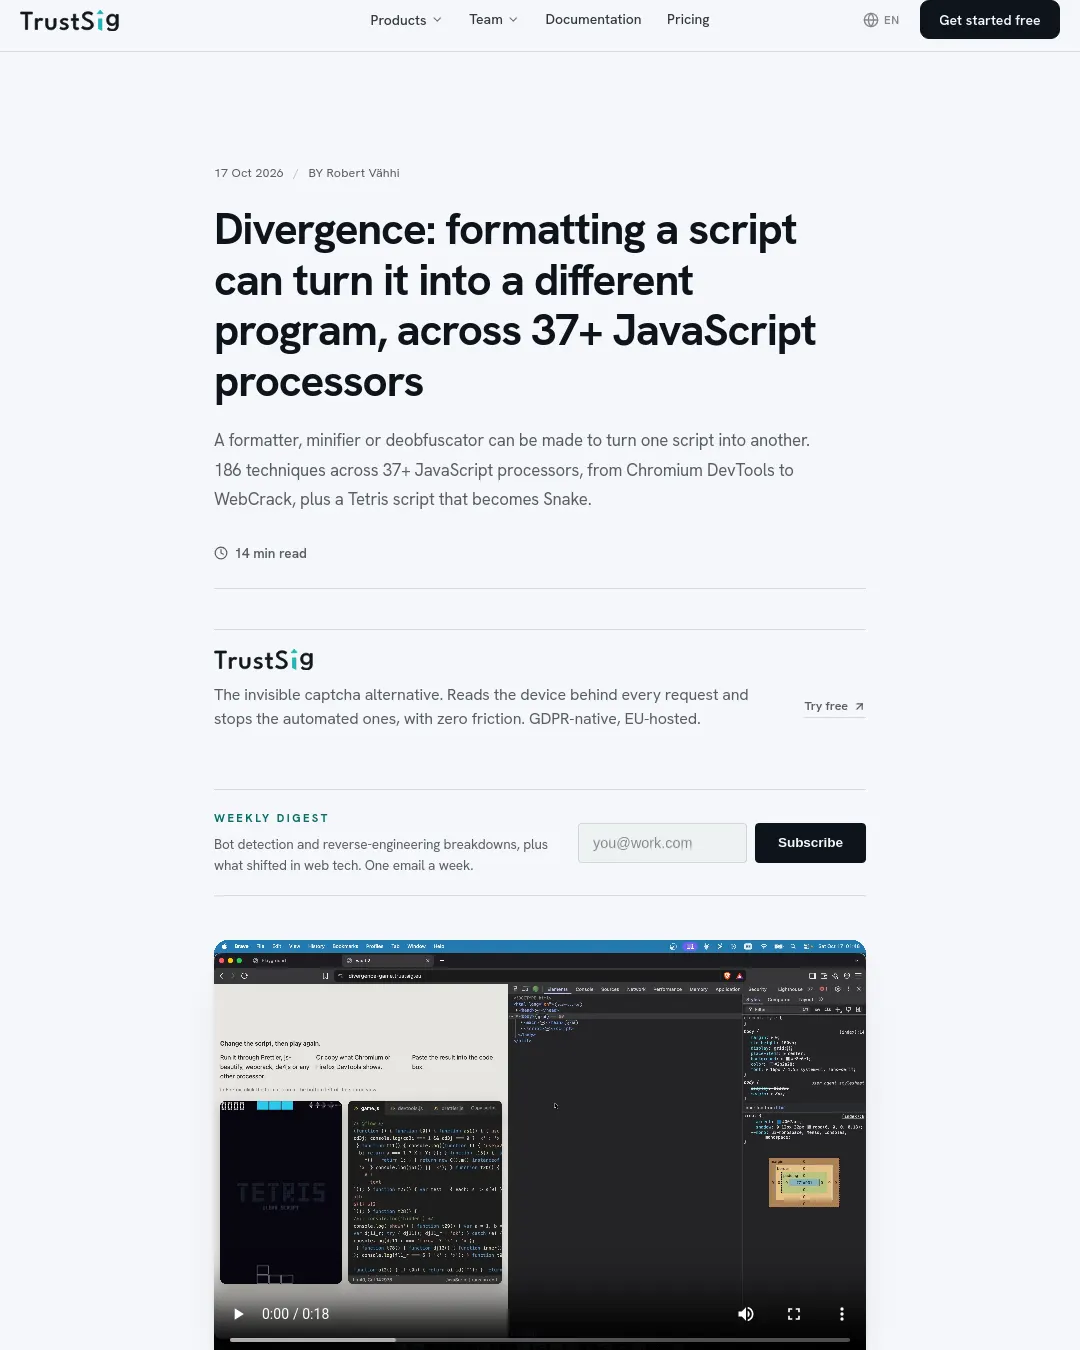Click the TrustSig logo above the captcha blurb
Screen dimensions: 1080x1350
coord(264,660)
